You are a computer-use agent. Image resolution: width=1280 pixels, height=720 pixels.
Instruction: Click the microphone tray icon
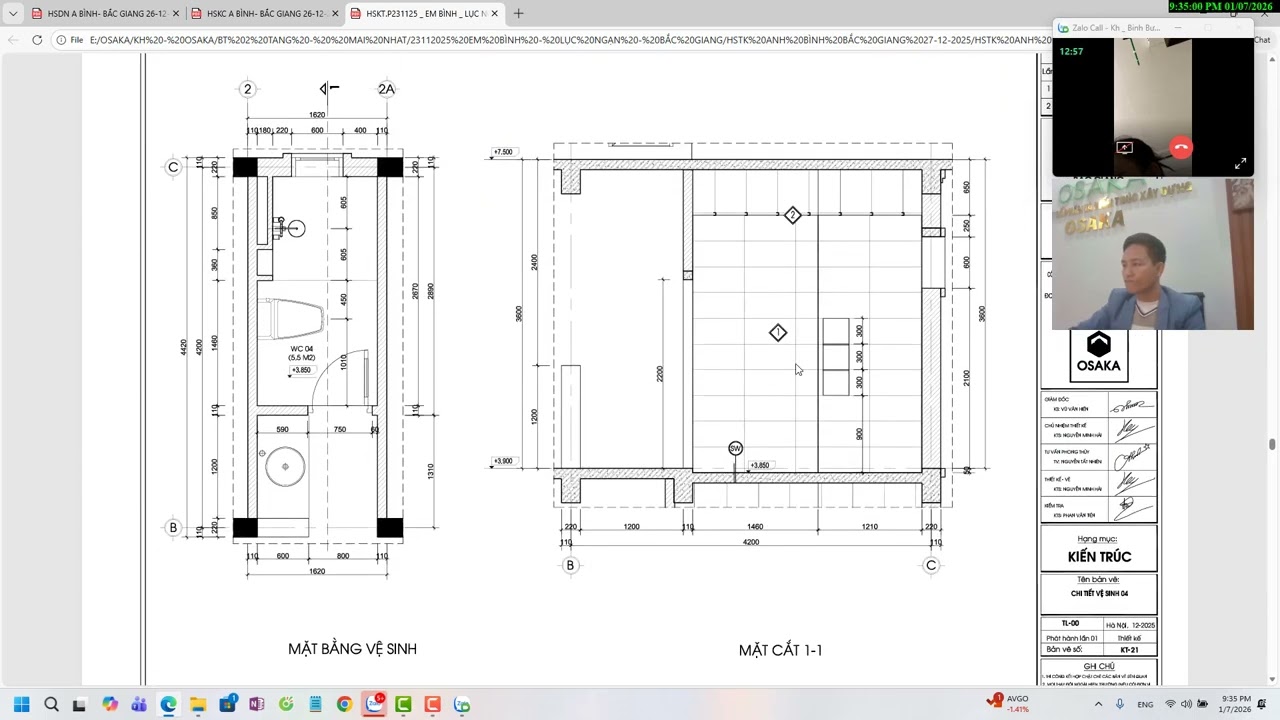[1119, 704]
